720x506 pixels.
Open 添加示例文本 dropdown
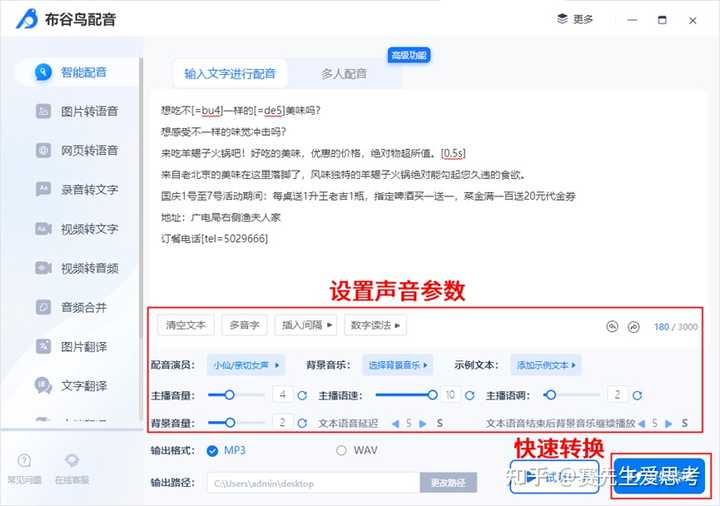pyautogui.click(x=546, y=365)
